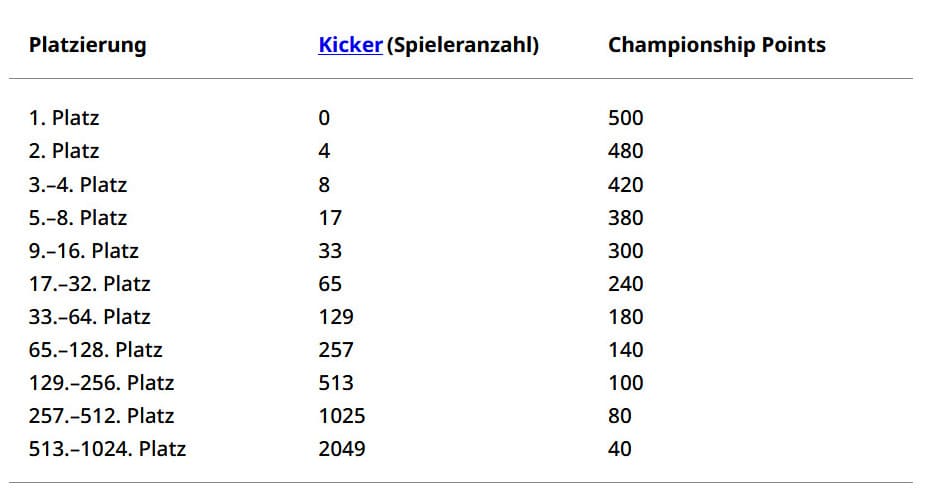The image size is (926, 497).
Task: Select the (Spieleranzahl) header text
Action: [x=463, y=45]
